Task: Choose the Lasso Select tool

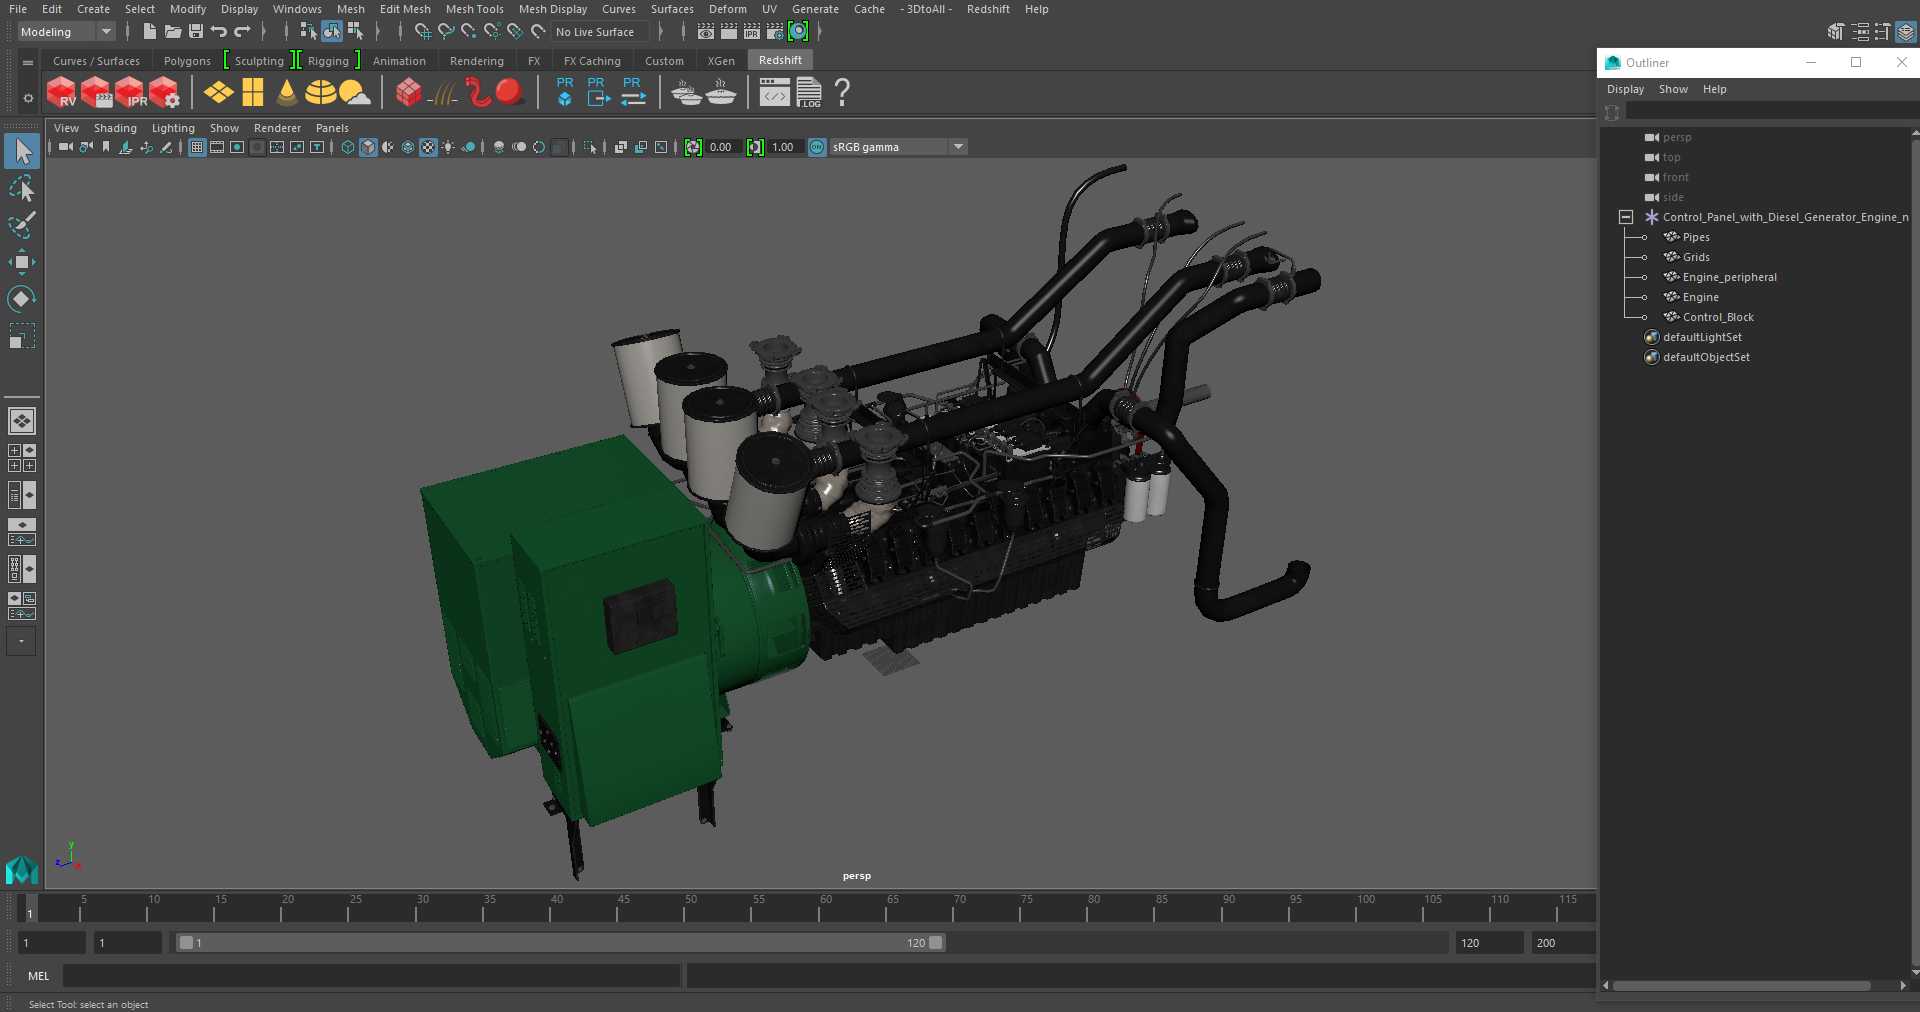Action: pyautogui.click(x=22, y=189)
